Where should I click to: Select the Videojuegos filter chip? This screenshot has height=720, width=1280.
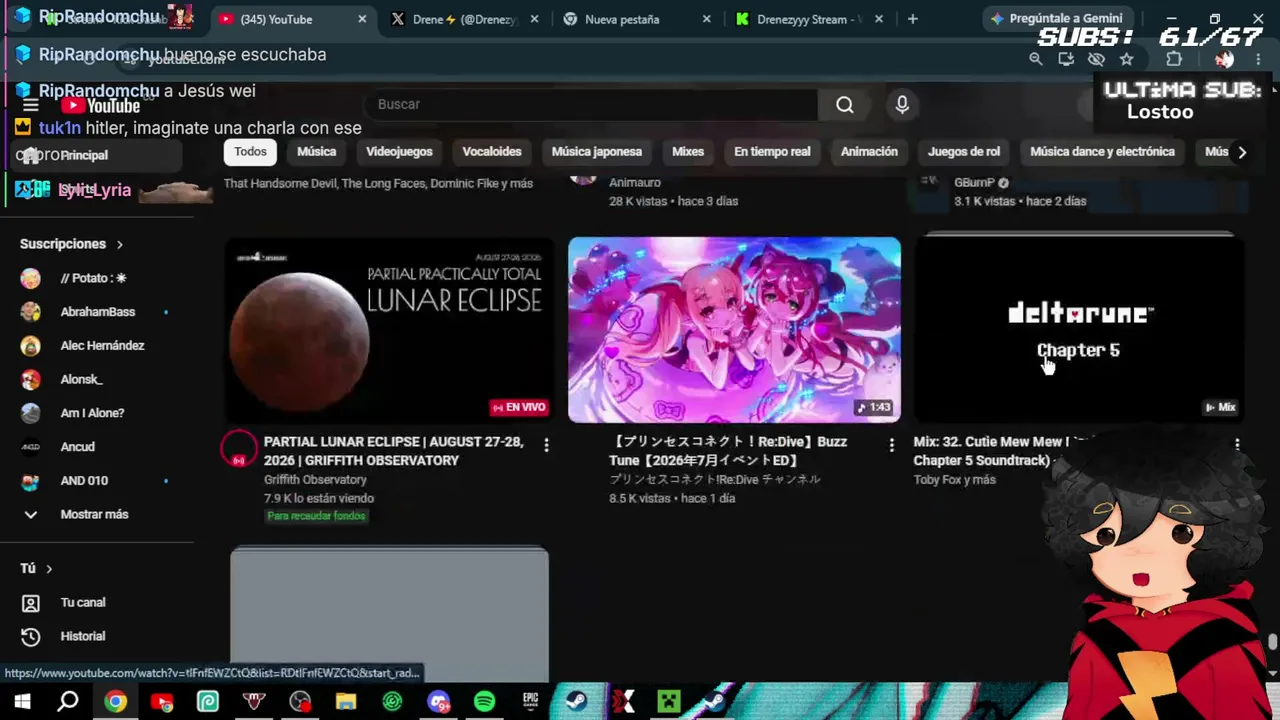click(x=399, y=152)
